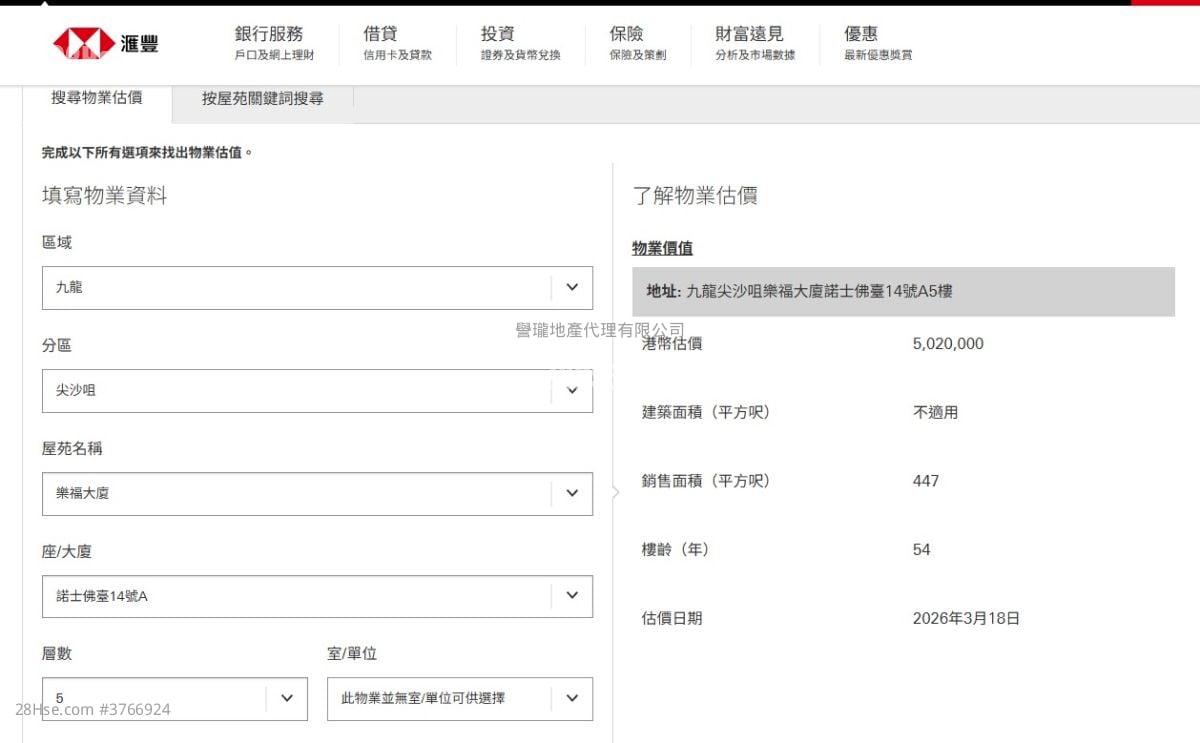
Task: Open the 區域 dropdown showing 九龍
Action: [573, 287]
